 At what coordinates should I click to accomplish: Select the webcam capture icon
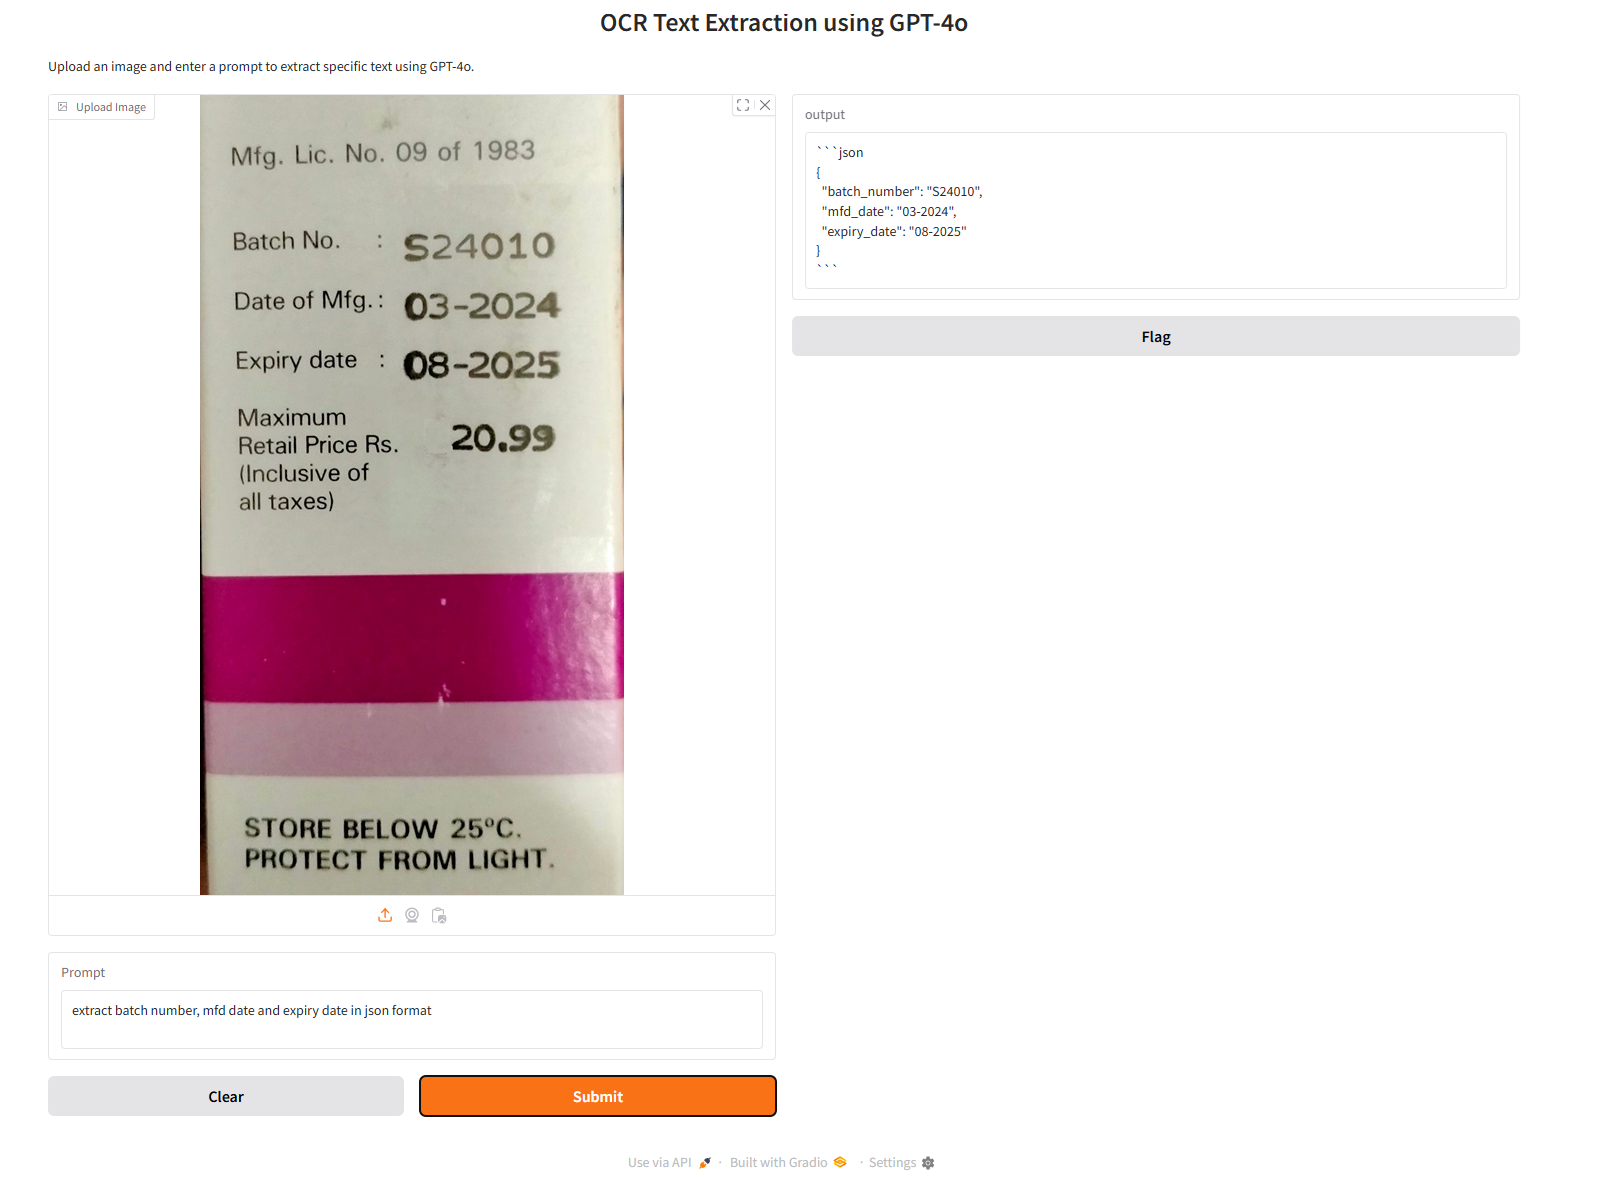point(412,915)
